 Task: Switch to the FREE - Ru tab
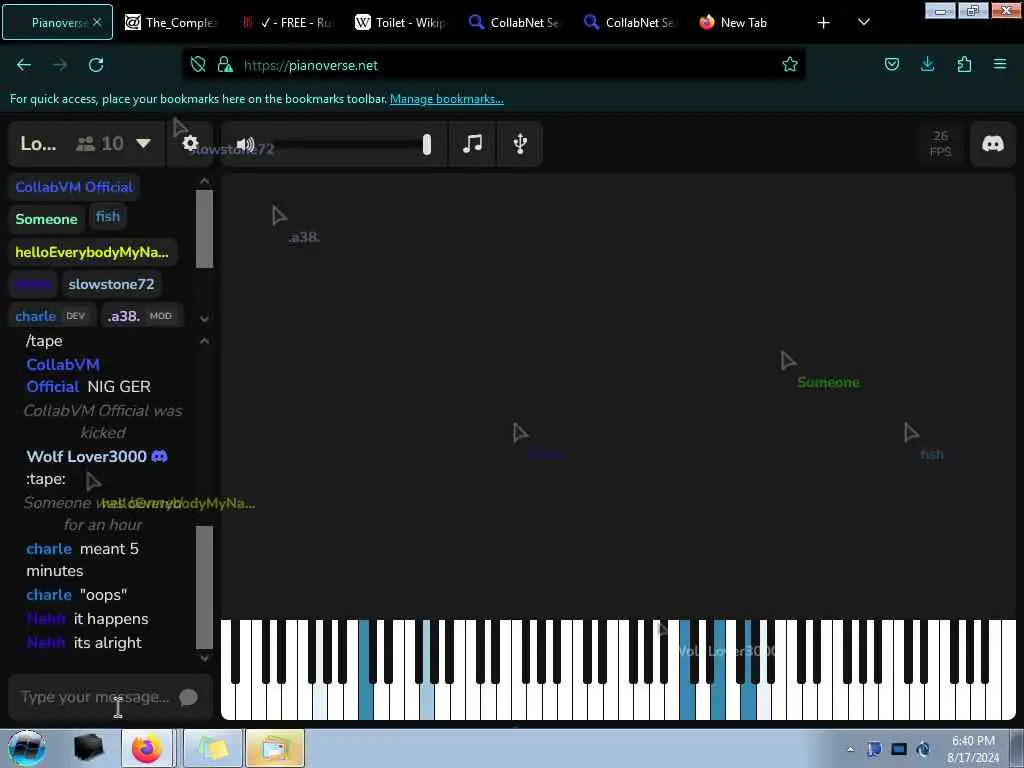287,23
